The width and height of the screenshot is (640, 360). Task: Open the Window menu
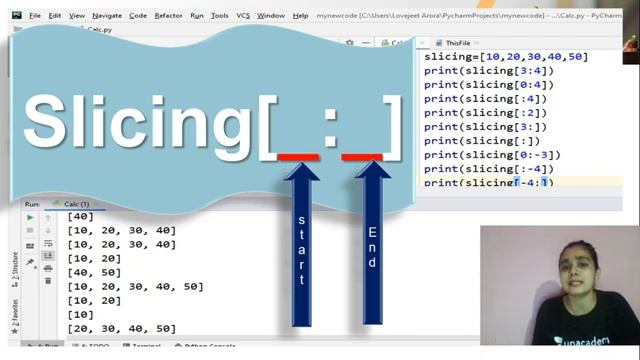point(271,16)
